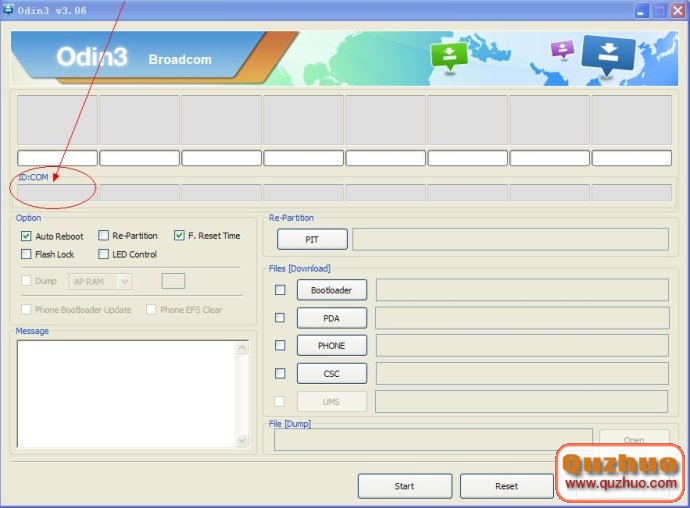690x508 pixels.
Task: Toggle the Auto Reboot checkbox
Action: tap(26, 236)
